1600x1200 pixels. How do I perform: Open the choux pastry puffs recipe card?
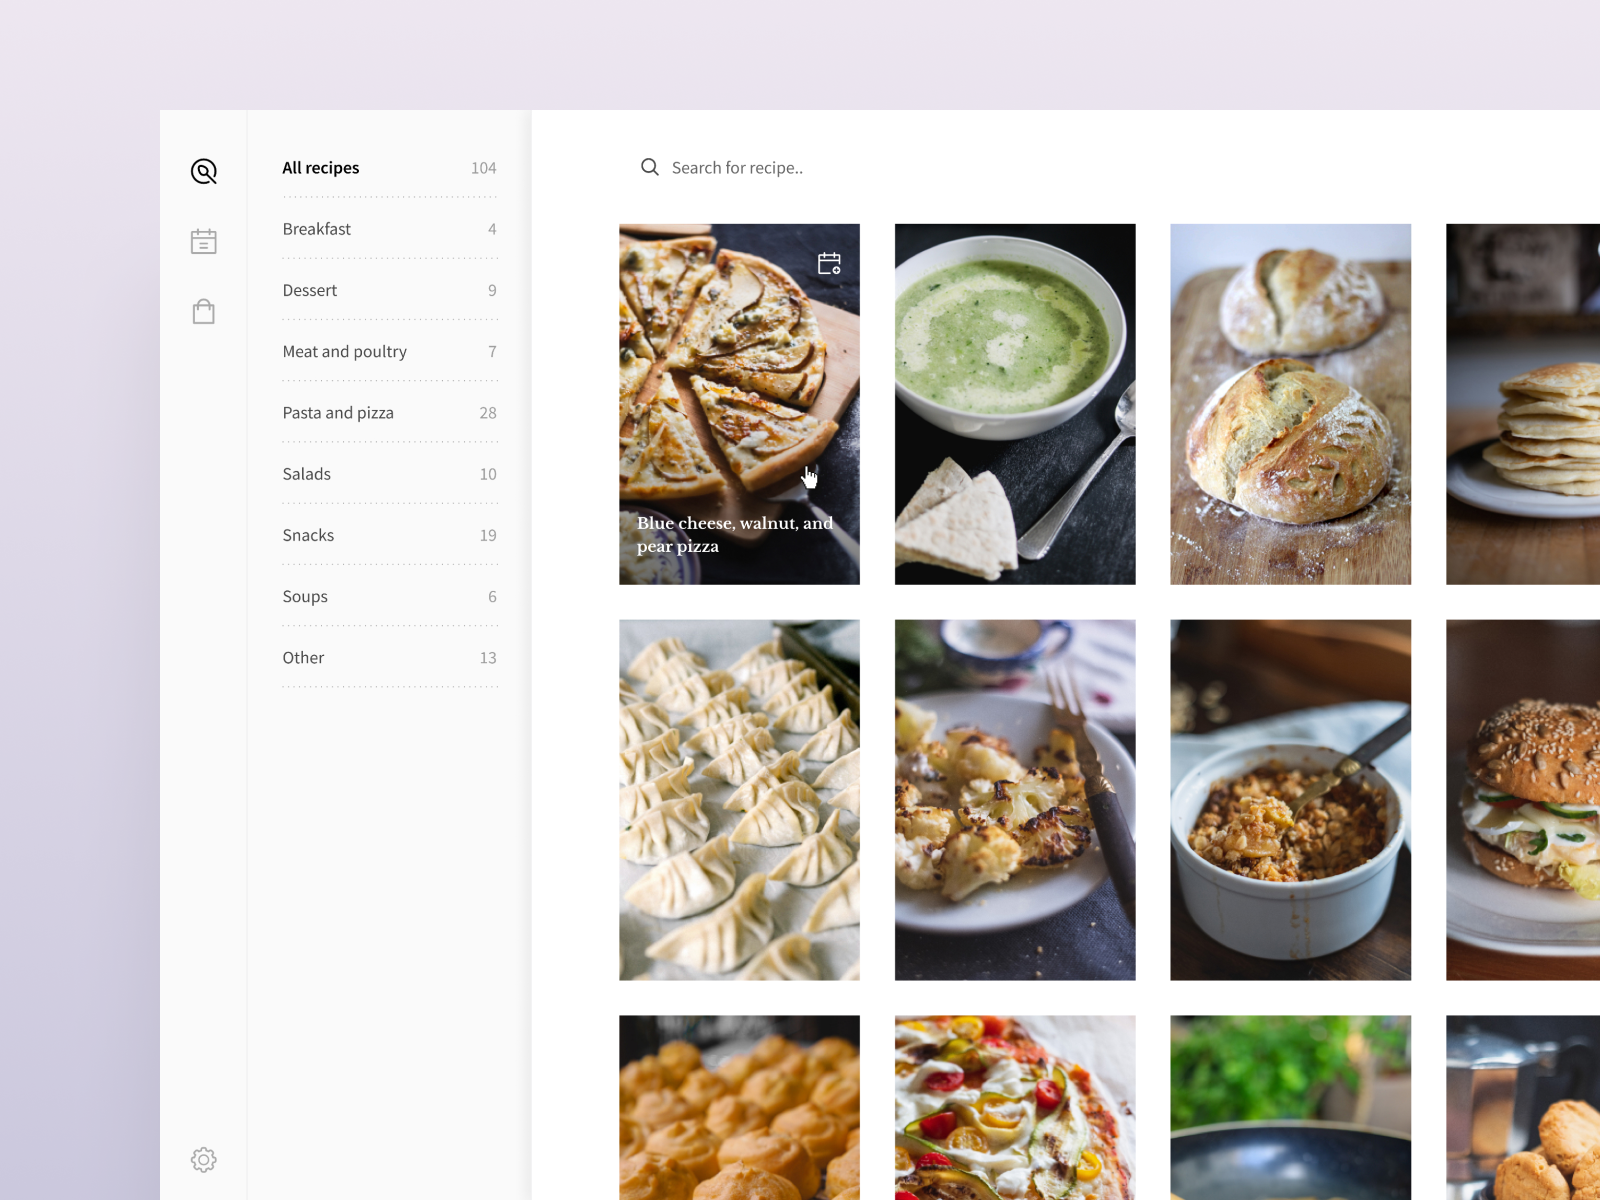(739, 1108)
